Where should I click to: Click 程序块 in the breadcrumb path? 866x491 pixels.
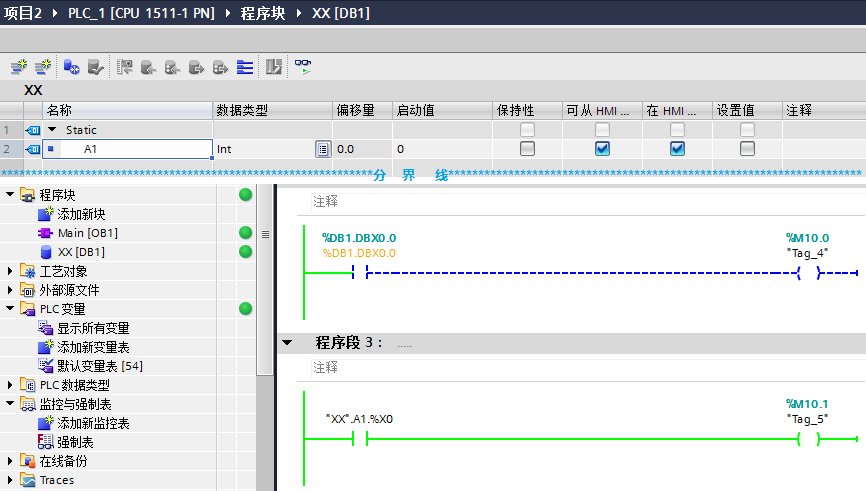(x=262, y=13)
